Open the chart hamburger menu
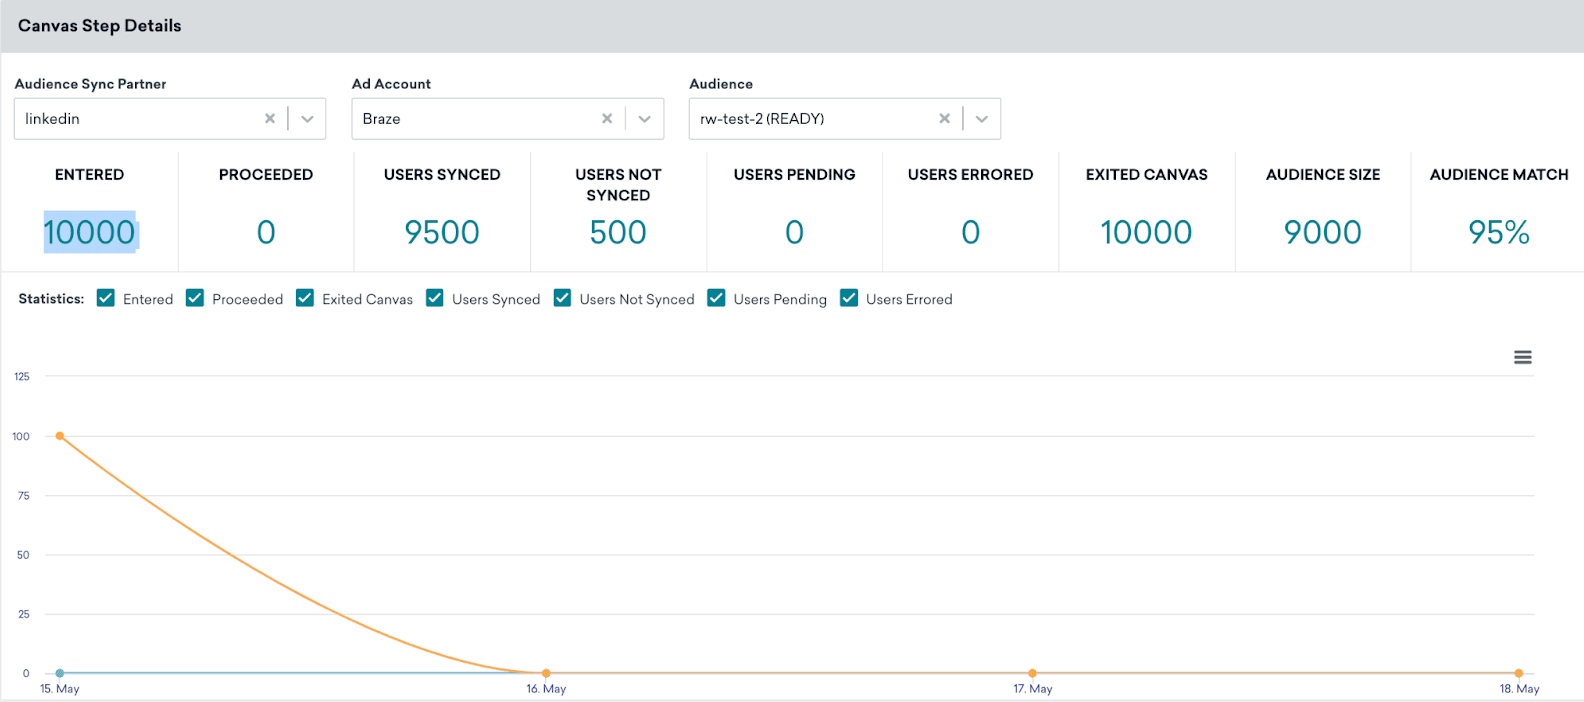The width and height of the screenshot is (1584, 702). coord(1522,357)
